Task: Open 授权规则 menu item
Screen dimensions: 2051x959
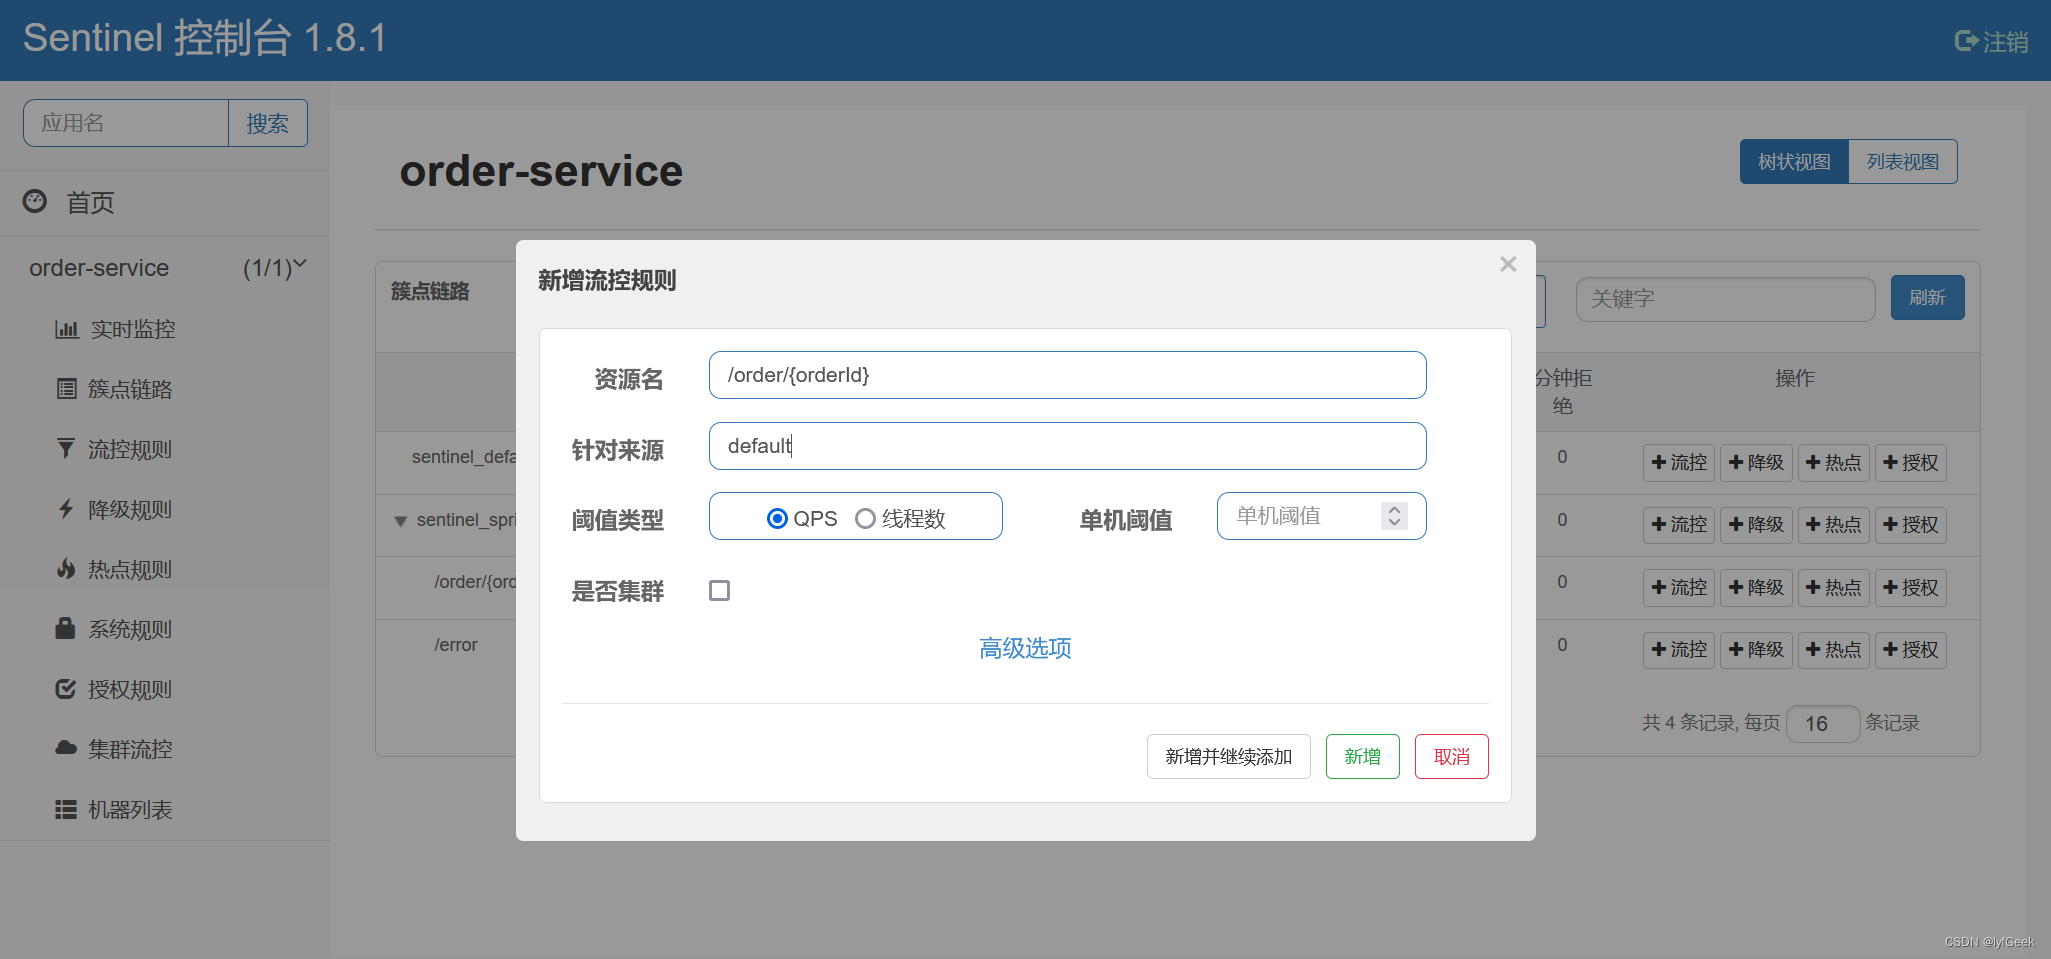Action: [x=130, y=689]
